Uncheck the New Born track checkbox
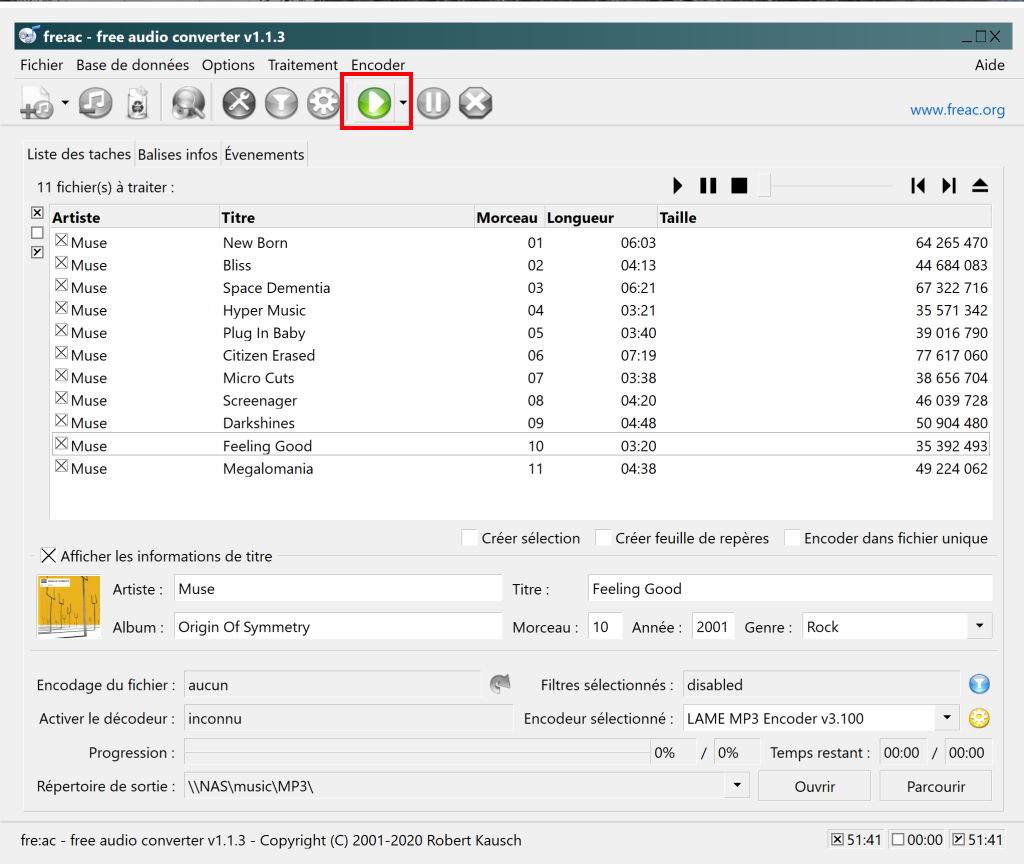Image resolution: width=1024 pixels, height=864 pixels. click(x=61, y=240)
